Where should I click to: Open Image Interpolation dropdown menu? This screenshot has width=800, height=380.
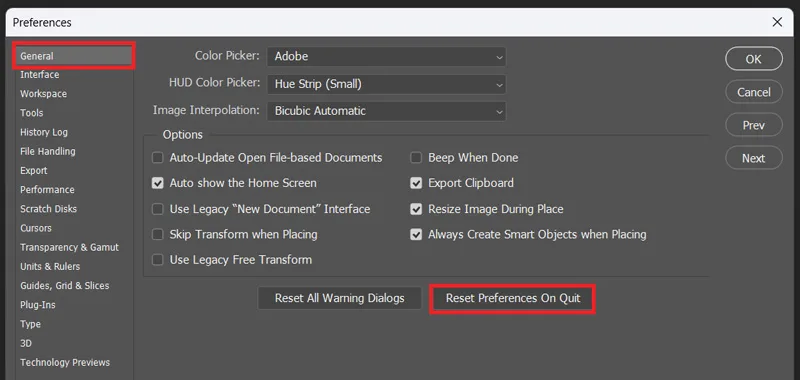[x=386, y=111]
